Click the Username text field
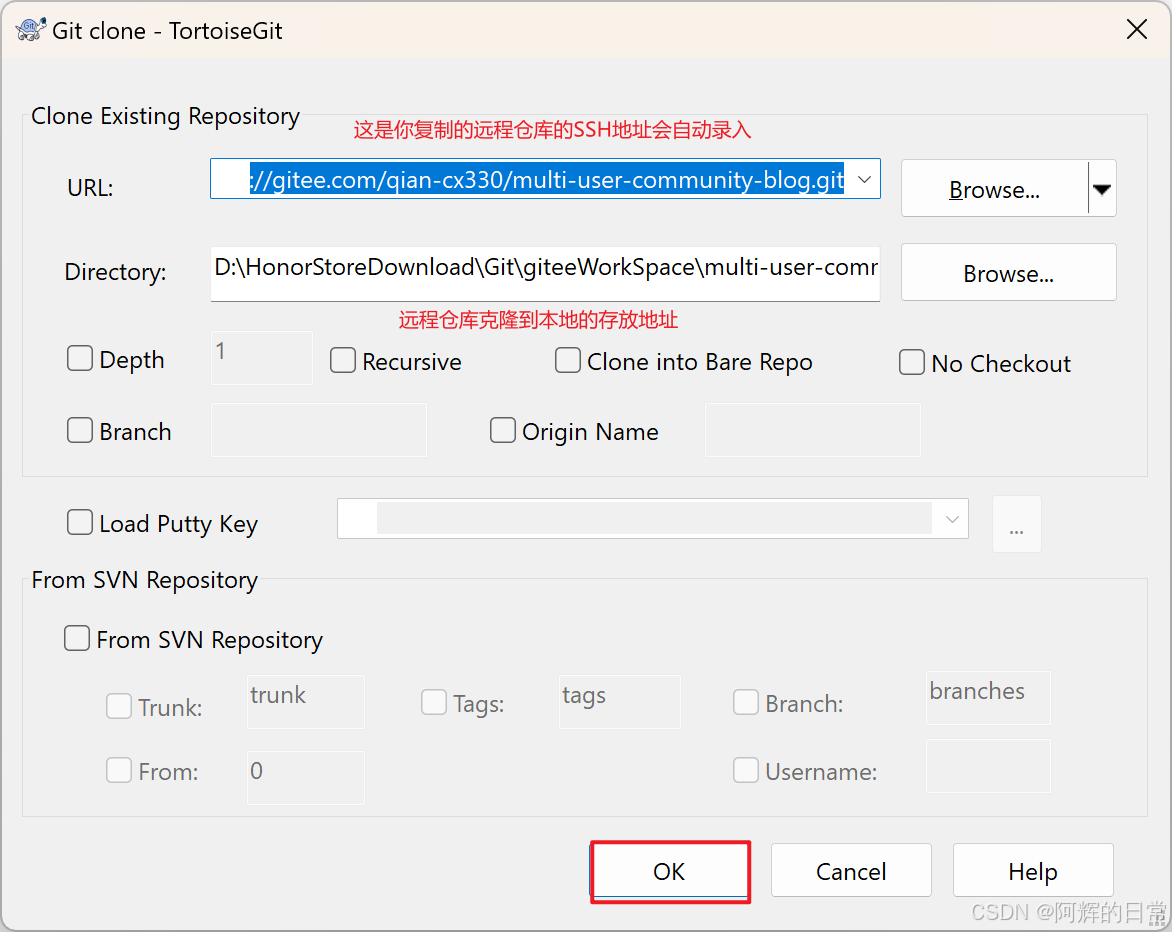The image size is (1172, 932). coord(988,766)
